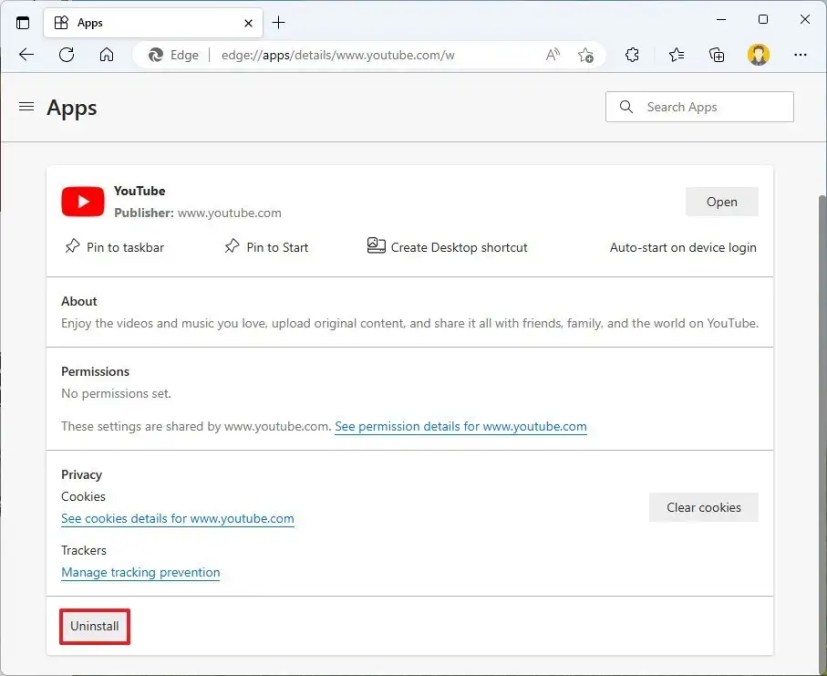Minimize the Edge window
The height and width of the screenshot is (676, 827).
(x=721, y=20)
